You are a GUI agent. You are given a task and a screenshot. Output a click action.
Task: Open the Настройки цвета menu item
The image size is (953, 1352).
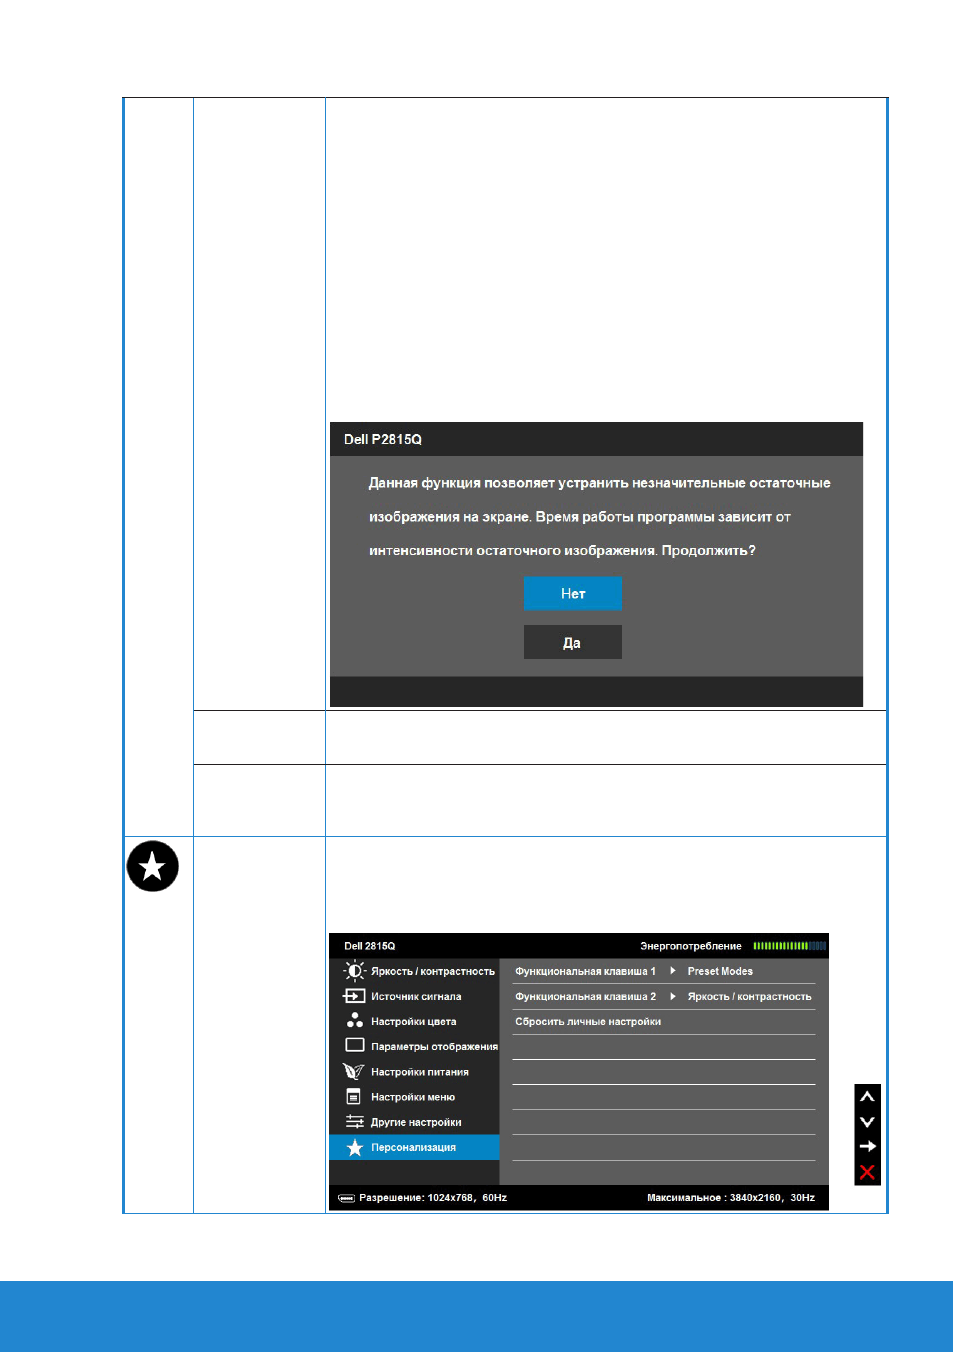pyautogui.click(x=414, y=1021)
